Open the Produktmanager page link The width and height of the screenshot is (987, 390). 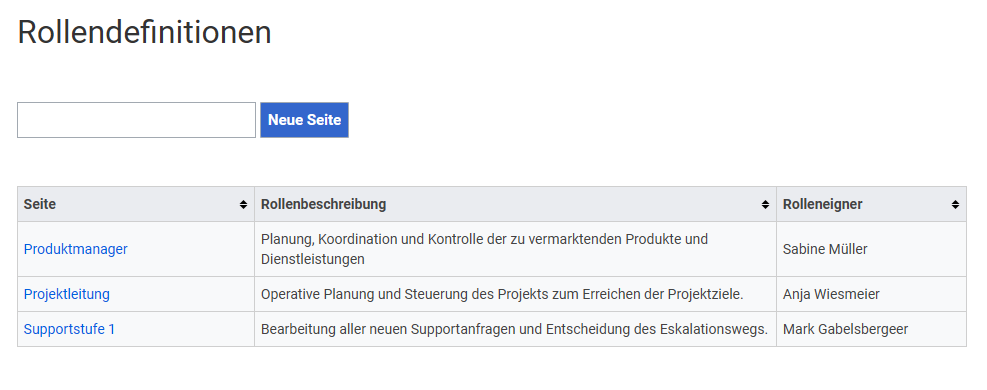(76, 249)
